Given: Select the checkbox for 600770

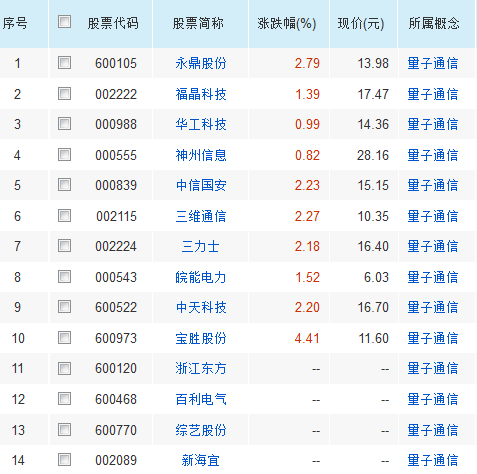Looking at the screenshot, I should click(64, 430).
